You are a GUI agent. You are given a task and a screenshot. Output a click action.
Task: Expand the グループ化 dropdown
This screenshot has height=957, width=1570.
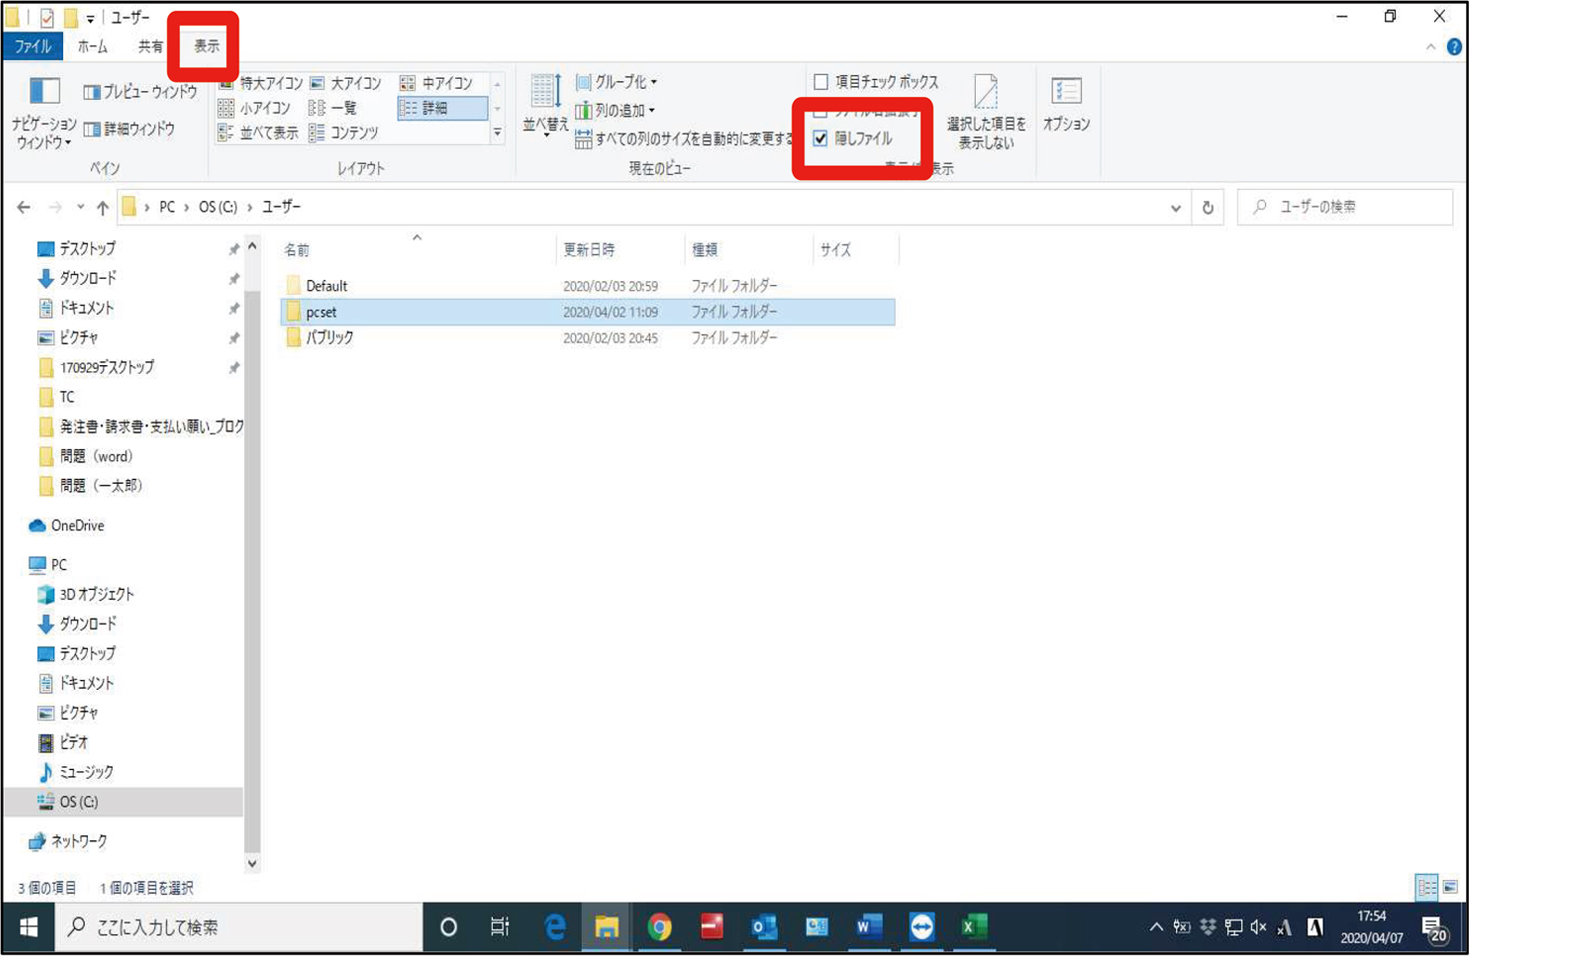617,82
